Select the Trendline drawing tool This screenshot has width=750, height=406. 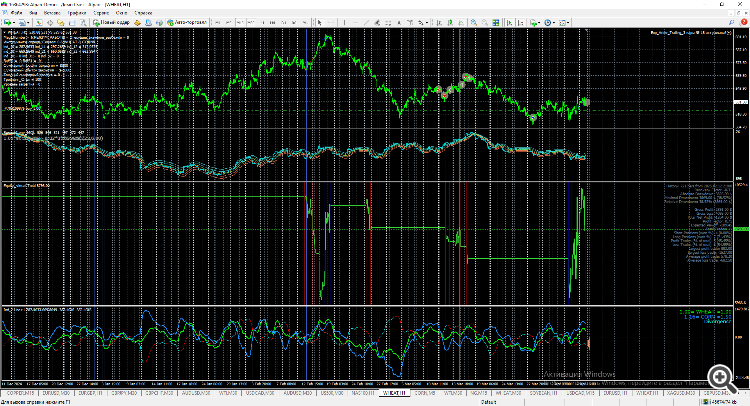coord(366,22)
